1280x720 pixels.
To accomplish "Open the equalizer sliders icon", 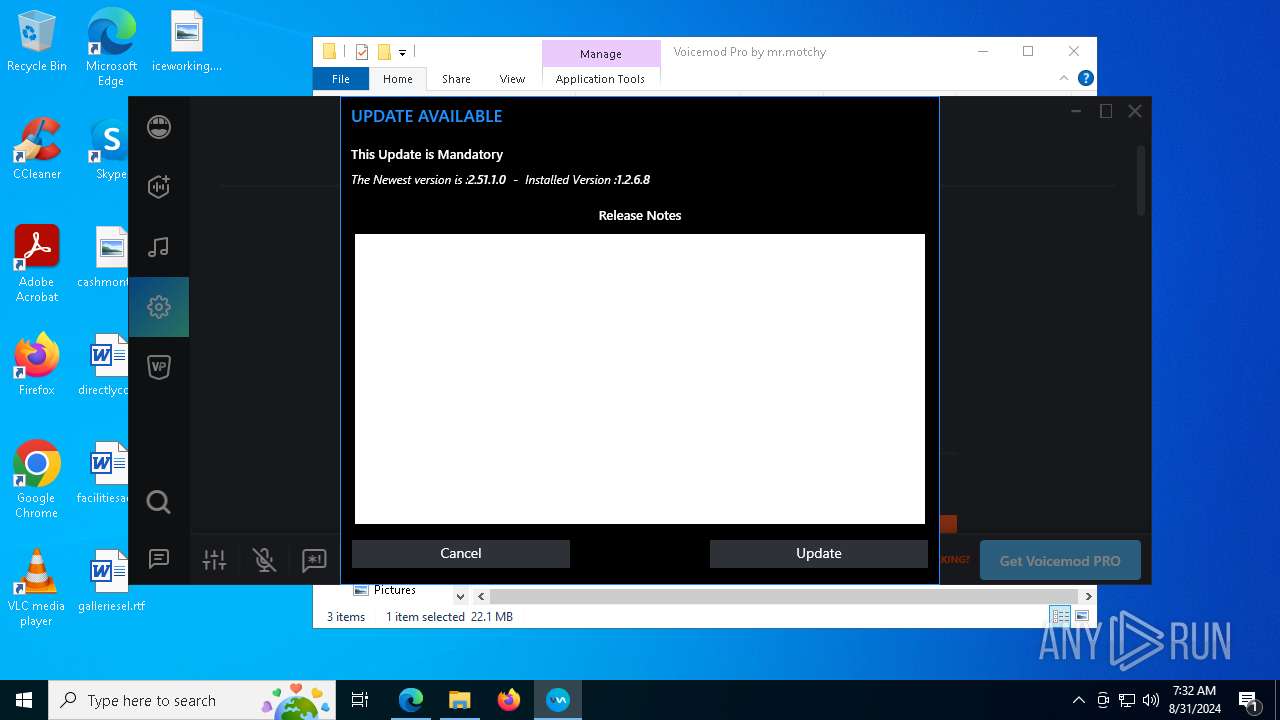I will click(215, 560).
